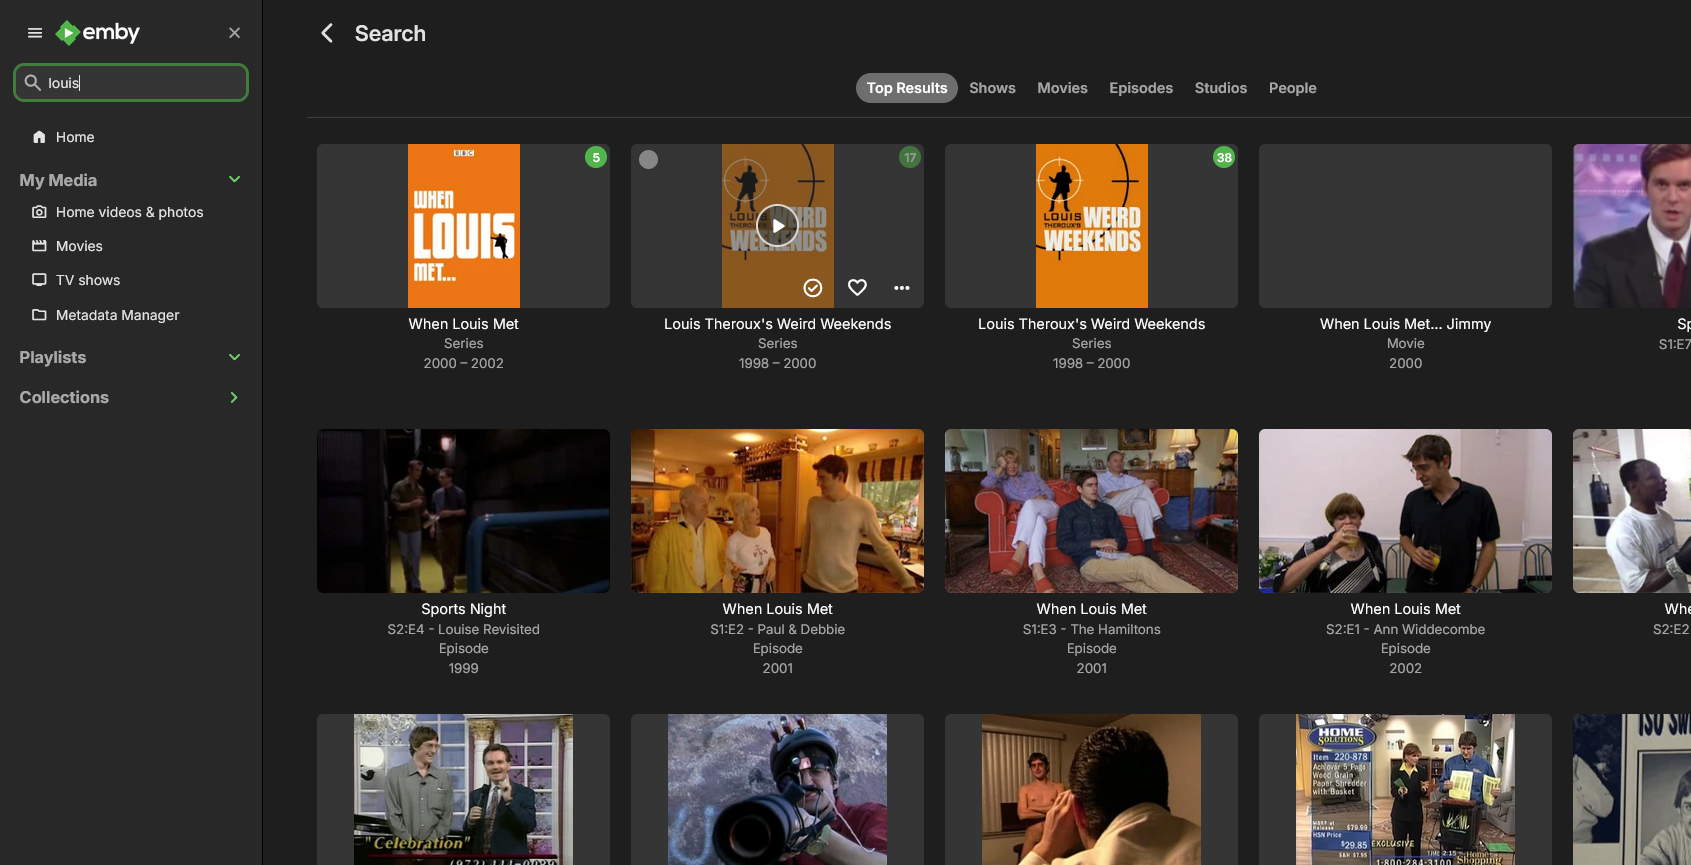Click the search magnifier icon

[x=32, y=82]
